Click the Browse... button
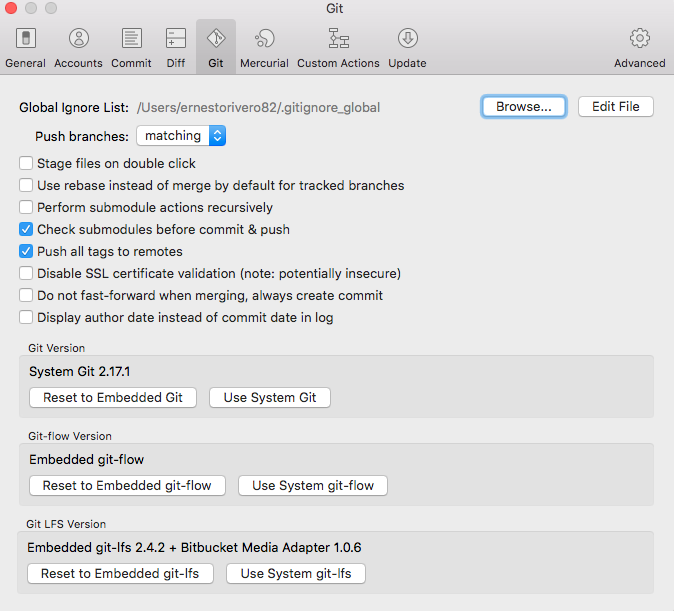 coord(524,107)
